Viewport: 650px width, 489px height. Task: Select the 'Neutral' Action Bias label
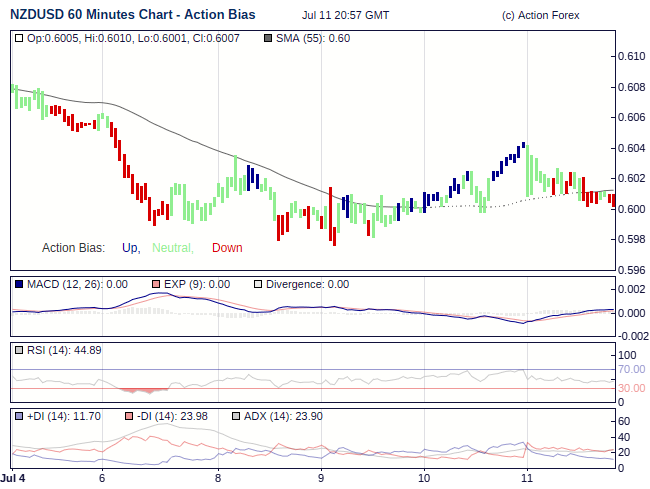click(172, 248)
